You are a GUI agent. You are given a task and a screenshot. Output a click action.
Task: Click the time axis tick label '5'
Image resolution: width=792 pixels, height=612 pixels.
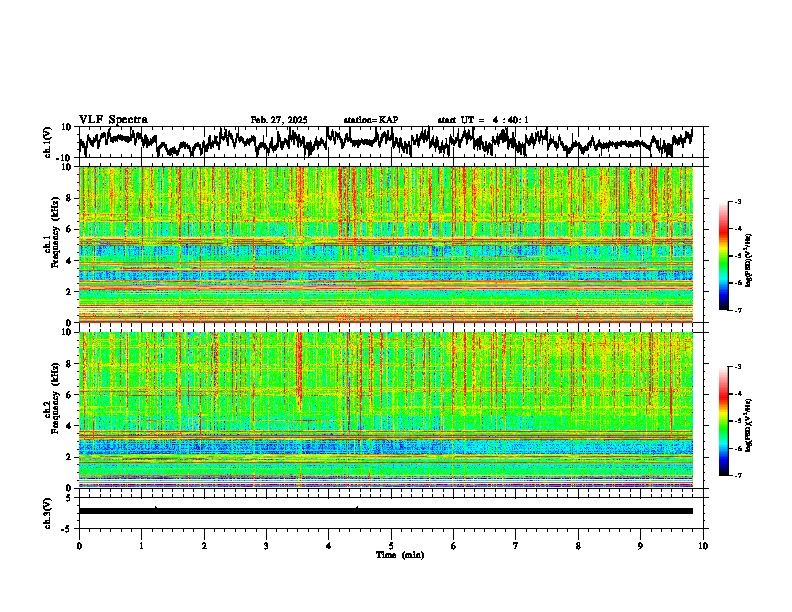[391, 546]
